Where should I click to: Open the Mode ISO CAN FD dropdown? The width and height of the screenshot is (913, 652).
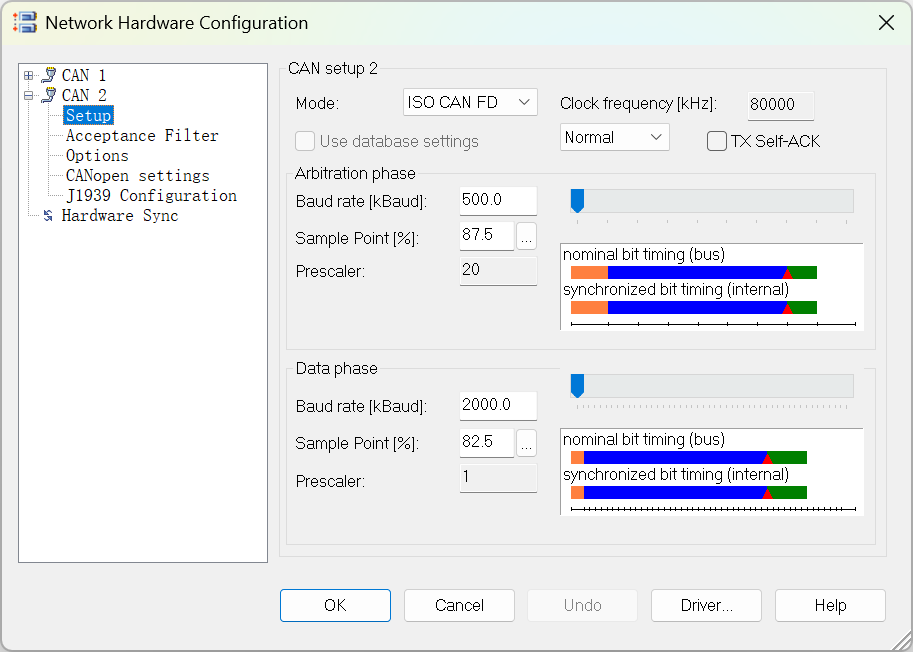coord(470,102)
